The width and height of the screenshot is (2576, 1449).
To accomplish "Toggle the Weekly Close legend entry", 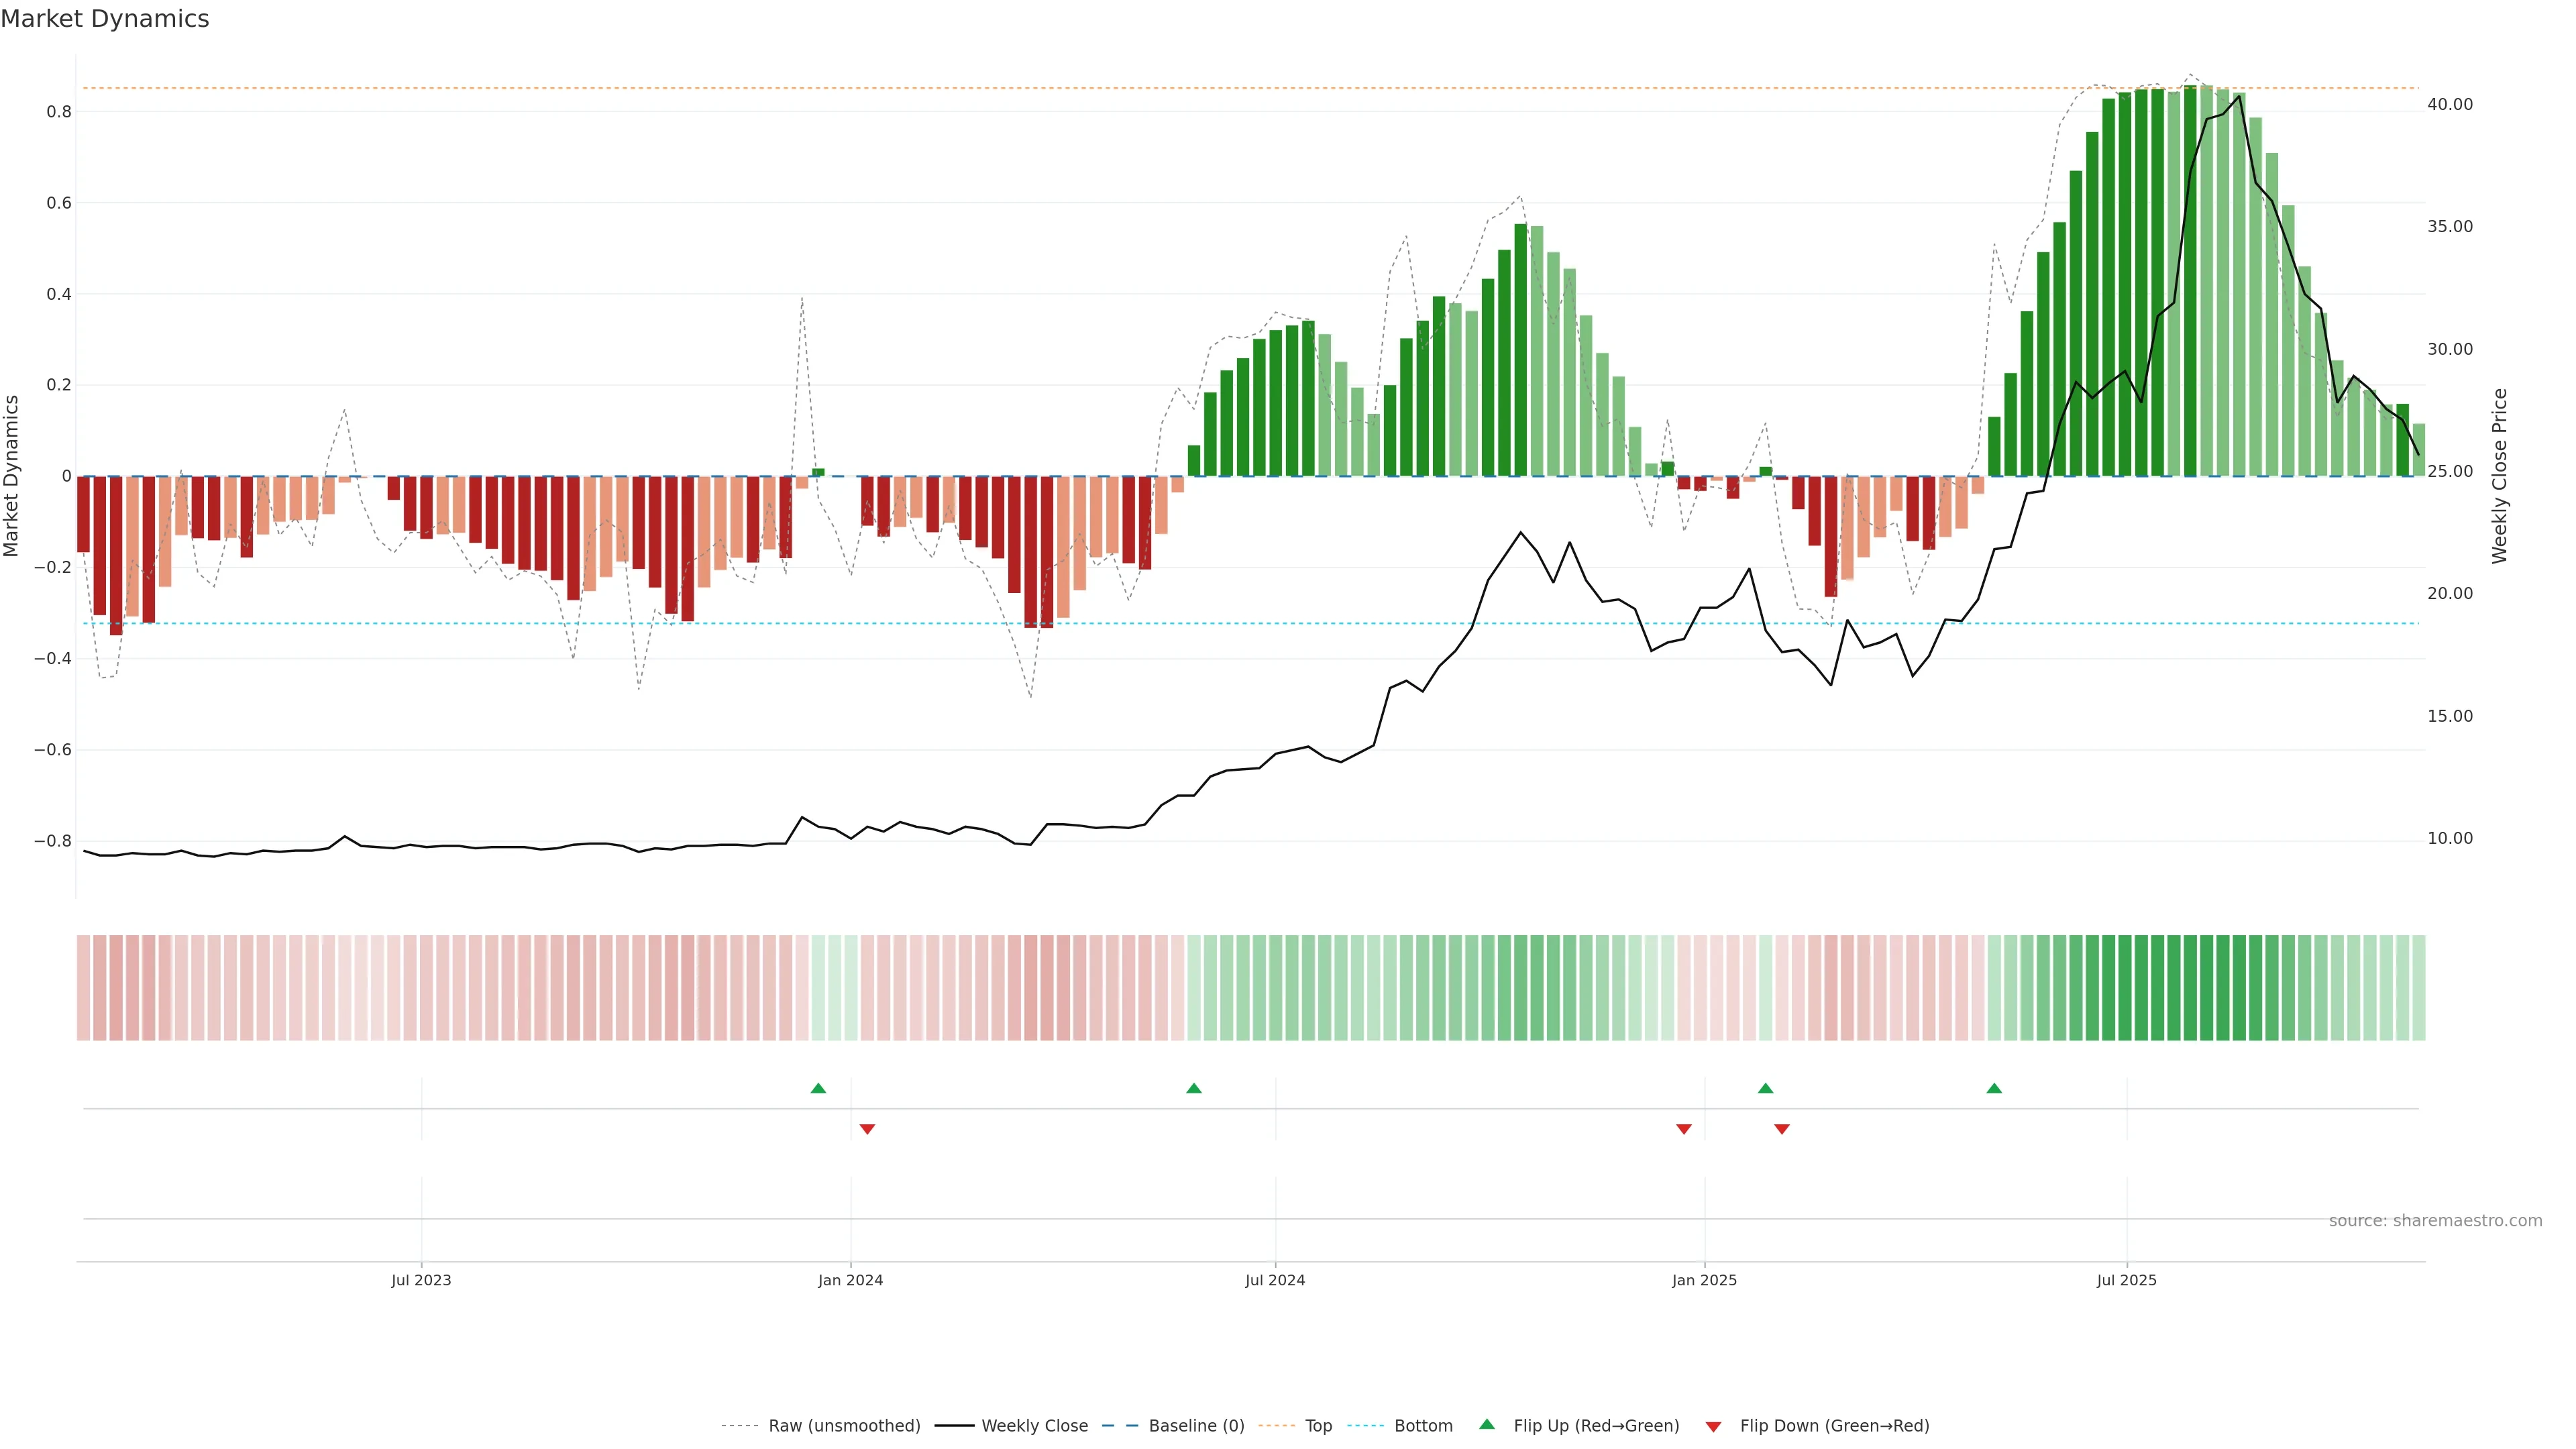I will (x=1034, y=1426).
